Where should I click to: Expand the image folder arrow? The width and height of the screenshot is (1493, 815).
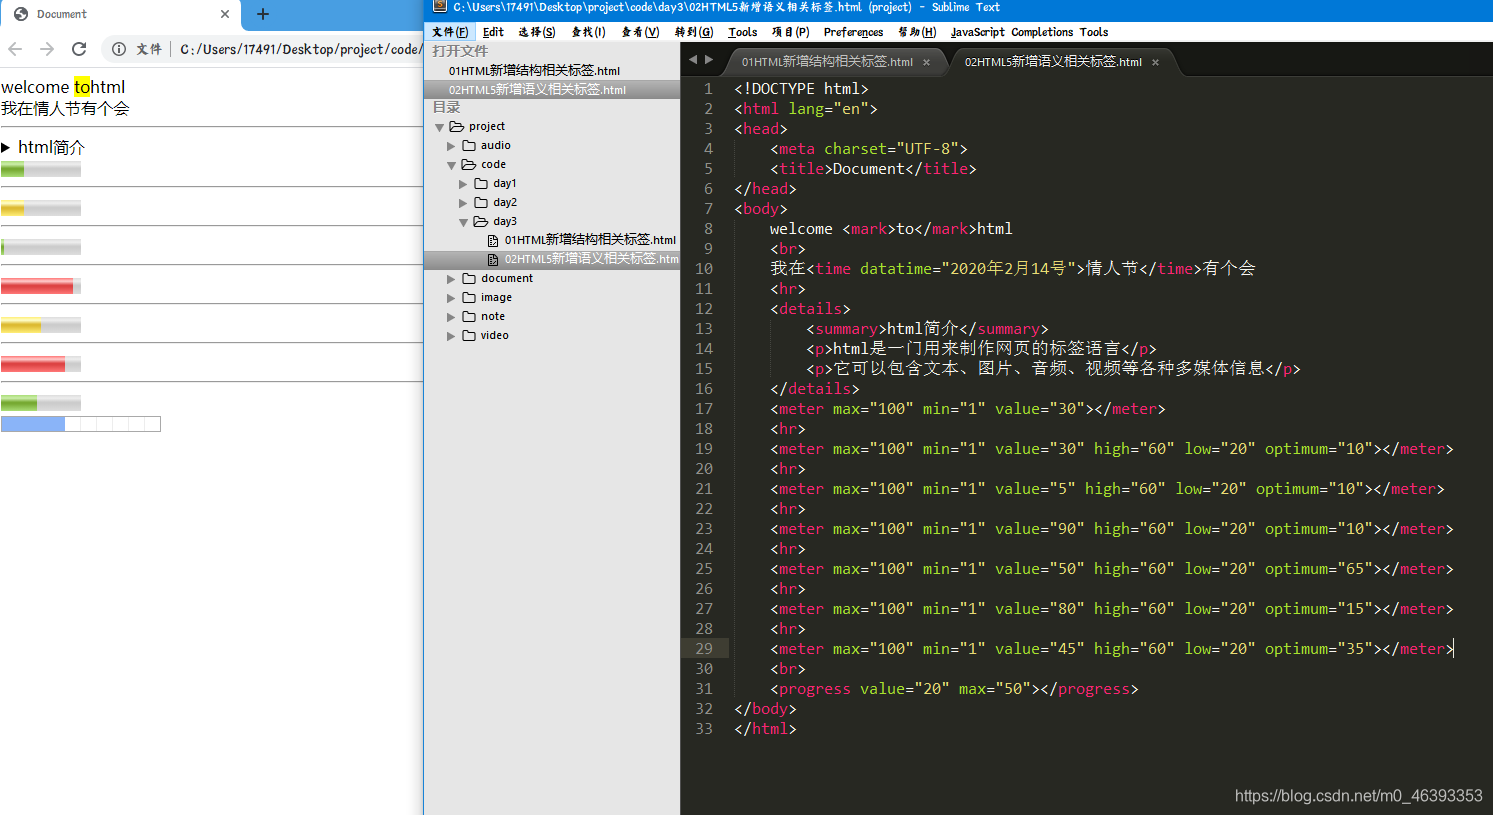point(451,298)
